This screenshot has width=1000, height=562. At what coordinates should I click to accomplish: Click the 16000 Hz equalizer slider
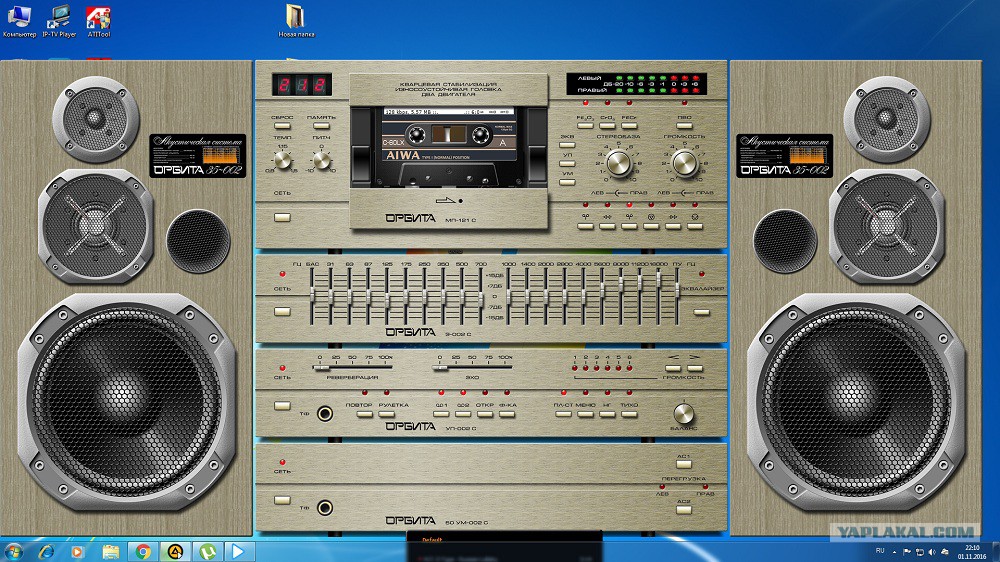point(659,297)
